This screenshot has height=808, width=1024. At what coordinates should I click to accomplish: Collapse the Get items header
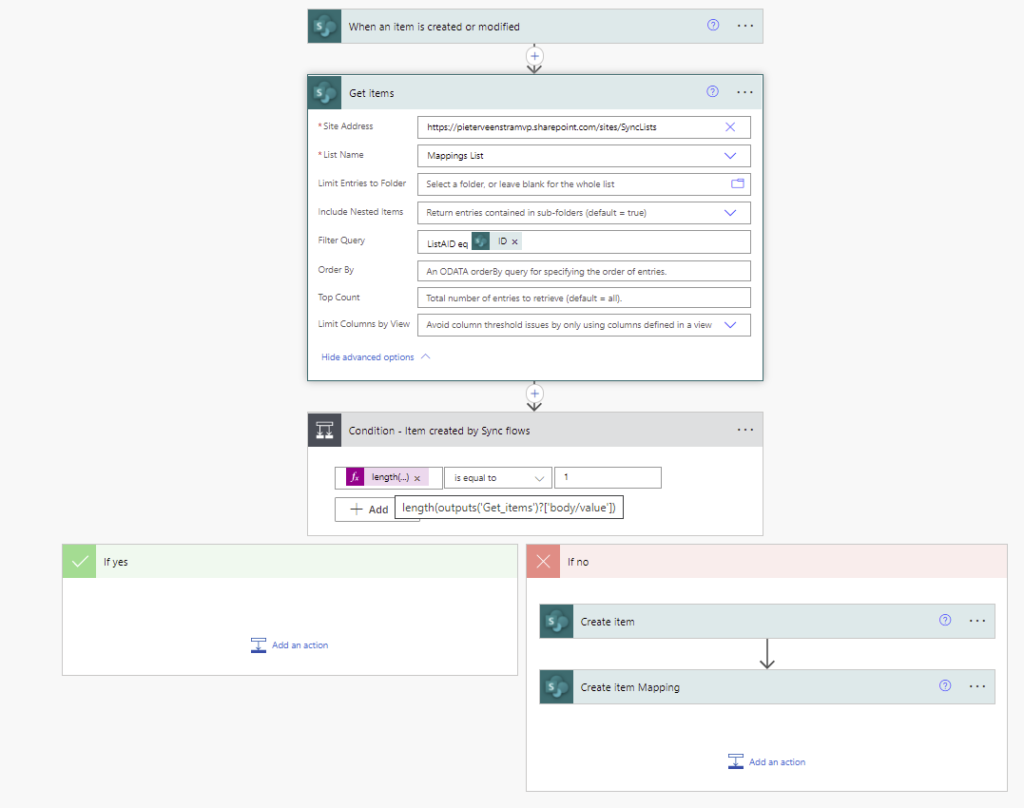(536, 93)
